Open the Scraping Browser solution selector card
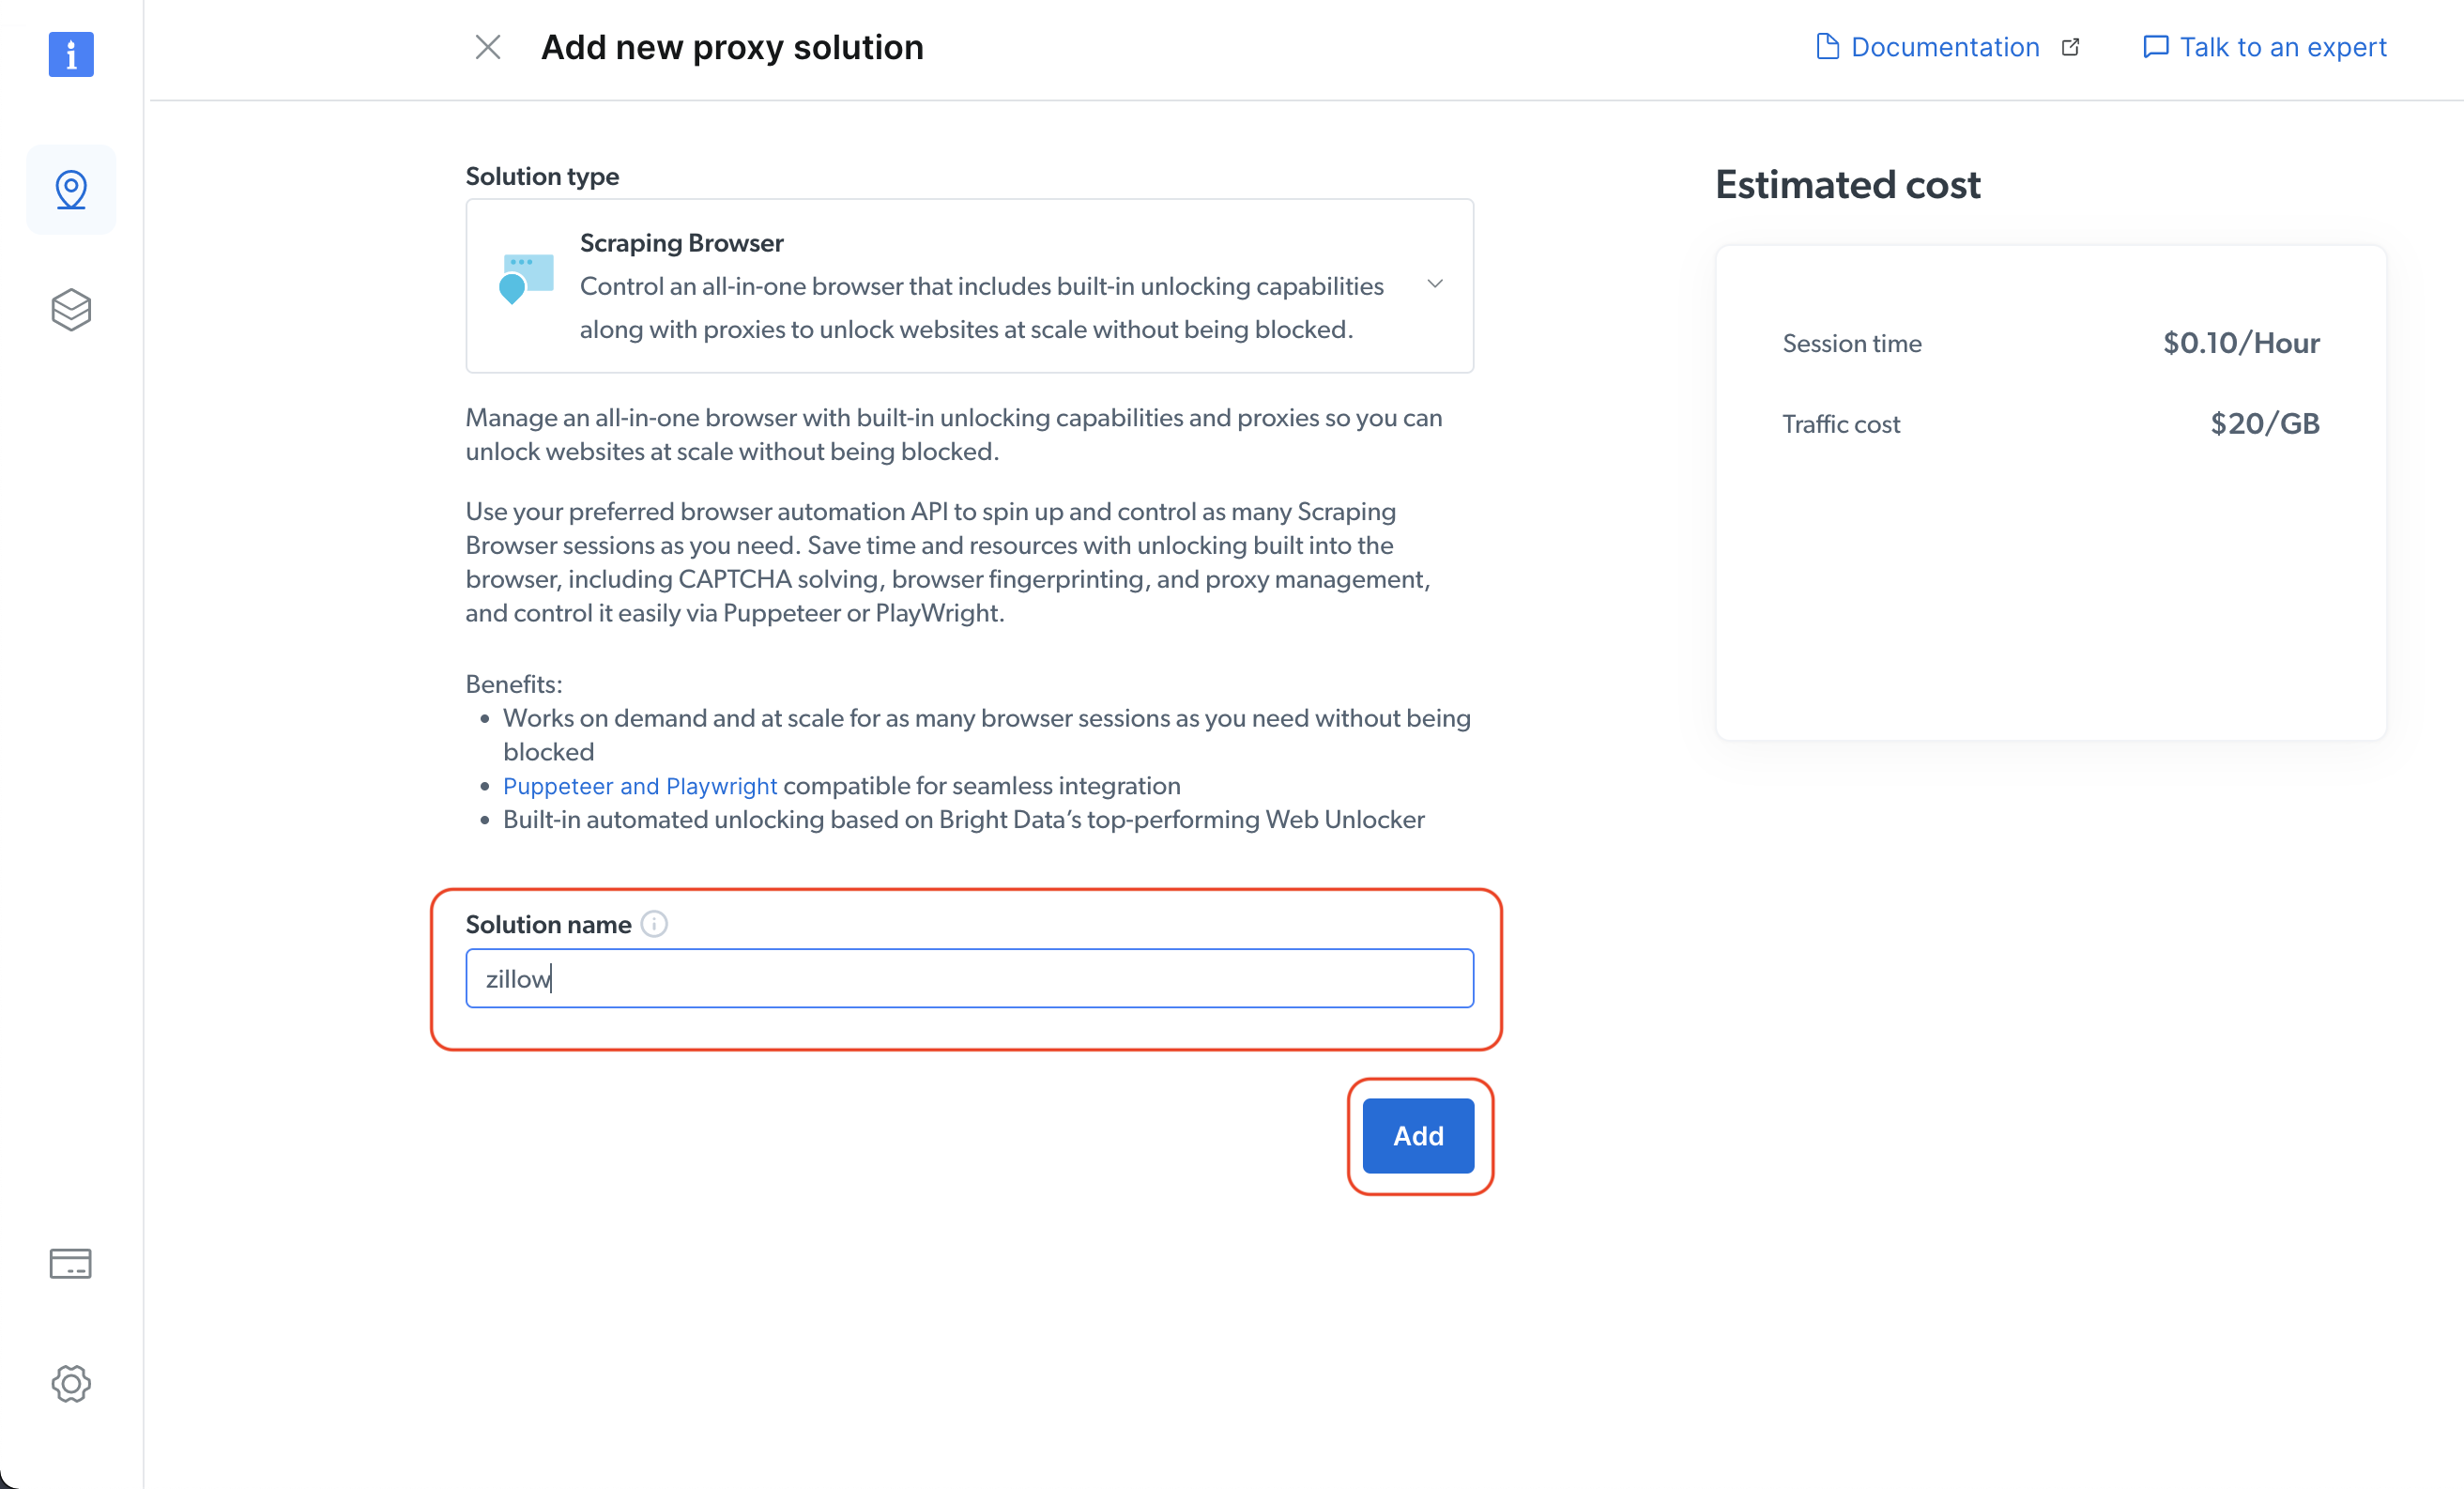This screenshot has width=2464, height=1489. click(968, 284)
